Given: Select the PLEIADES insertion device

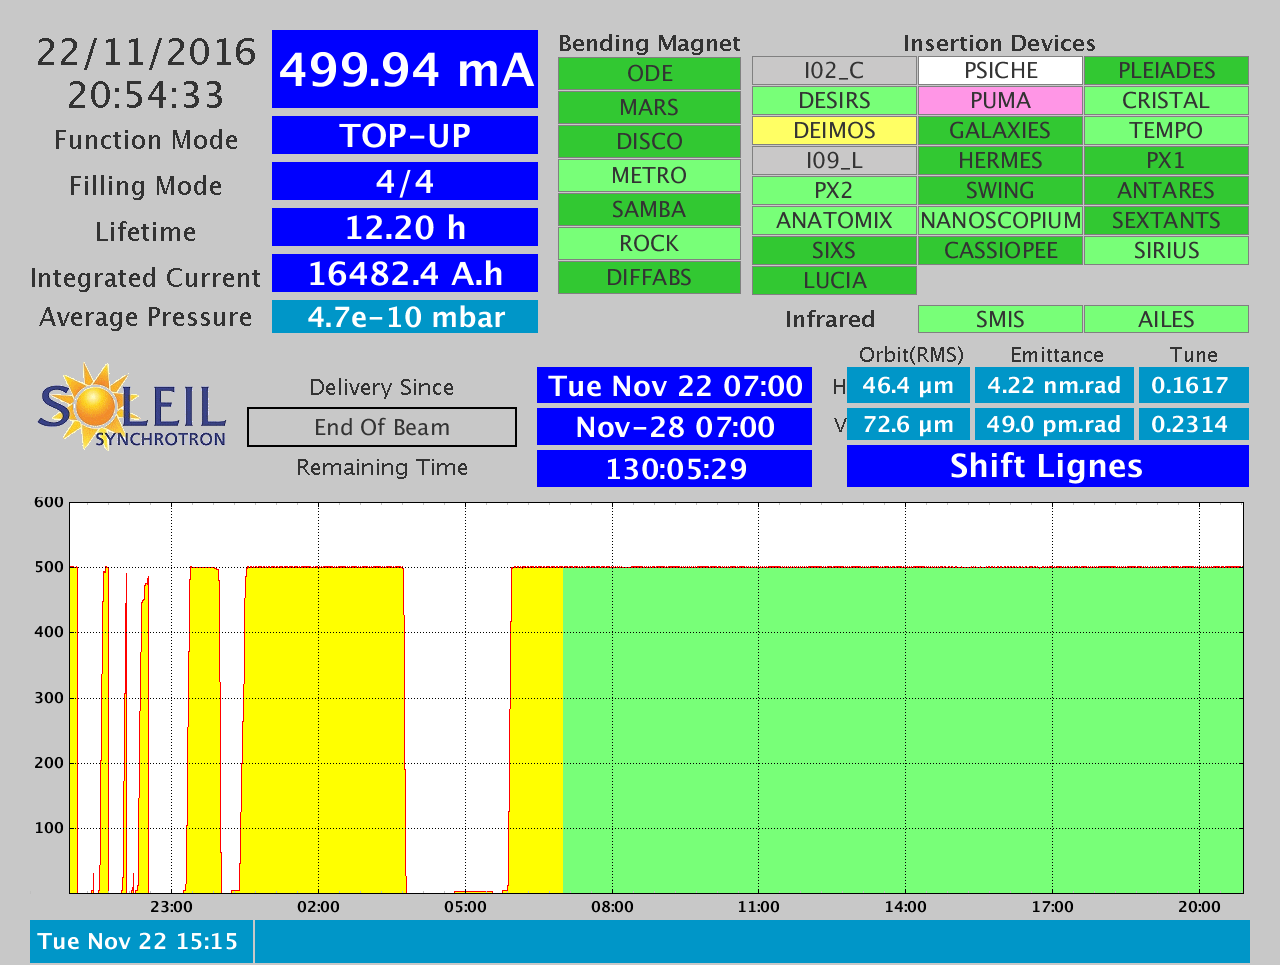Looking at the screenshot, I should pos(1166,71).
